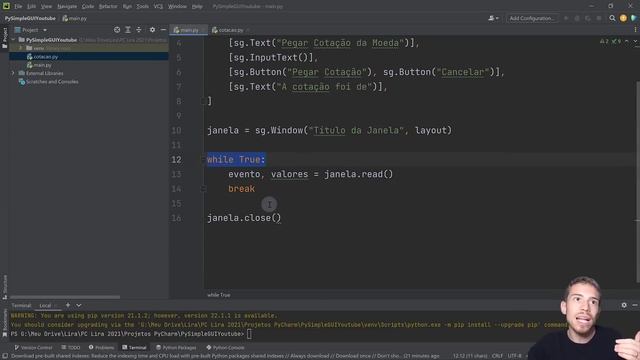Expand External Libraries node
Image resolution: width=640 pixels, height=360 pixels.
(x=13, y=73)
